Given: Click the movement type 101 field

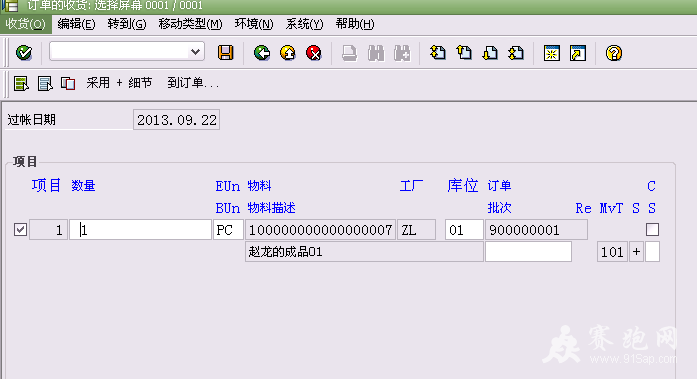Looking at the screenshot, I should pos(612,252).
